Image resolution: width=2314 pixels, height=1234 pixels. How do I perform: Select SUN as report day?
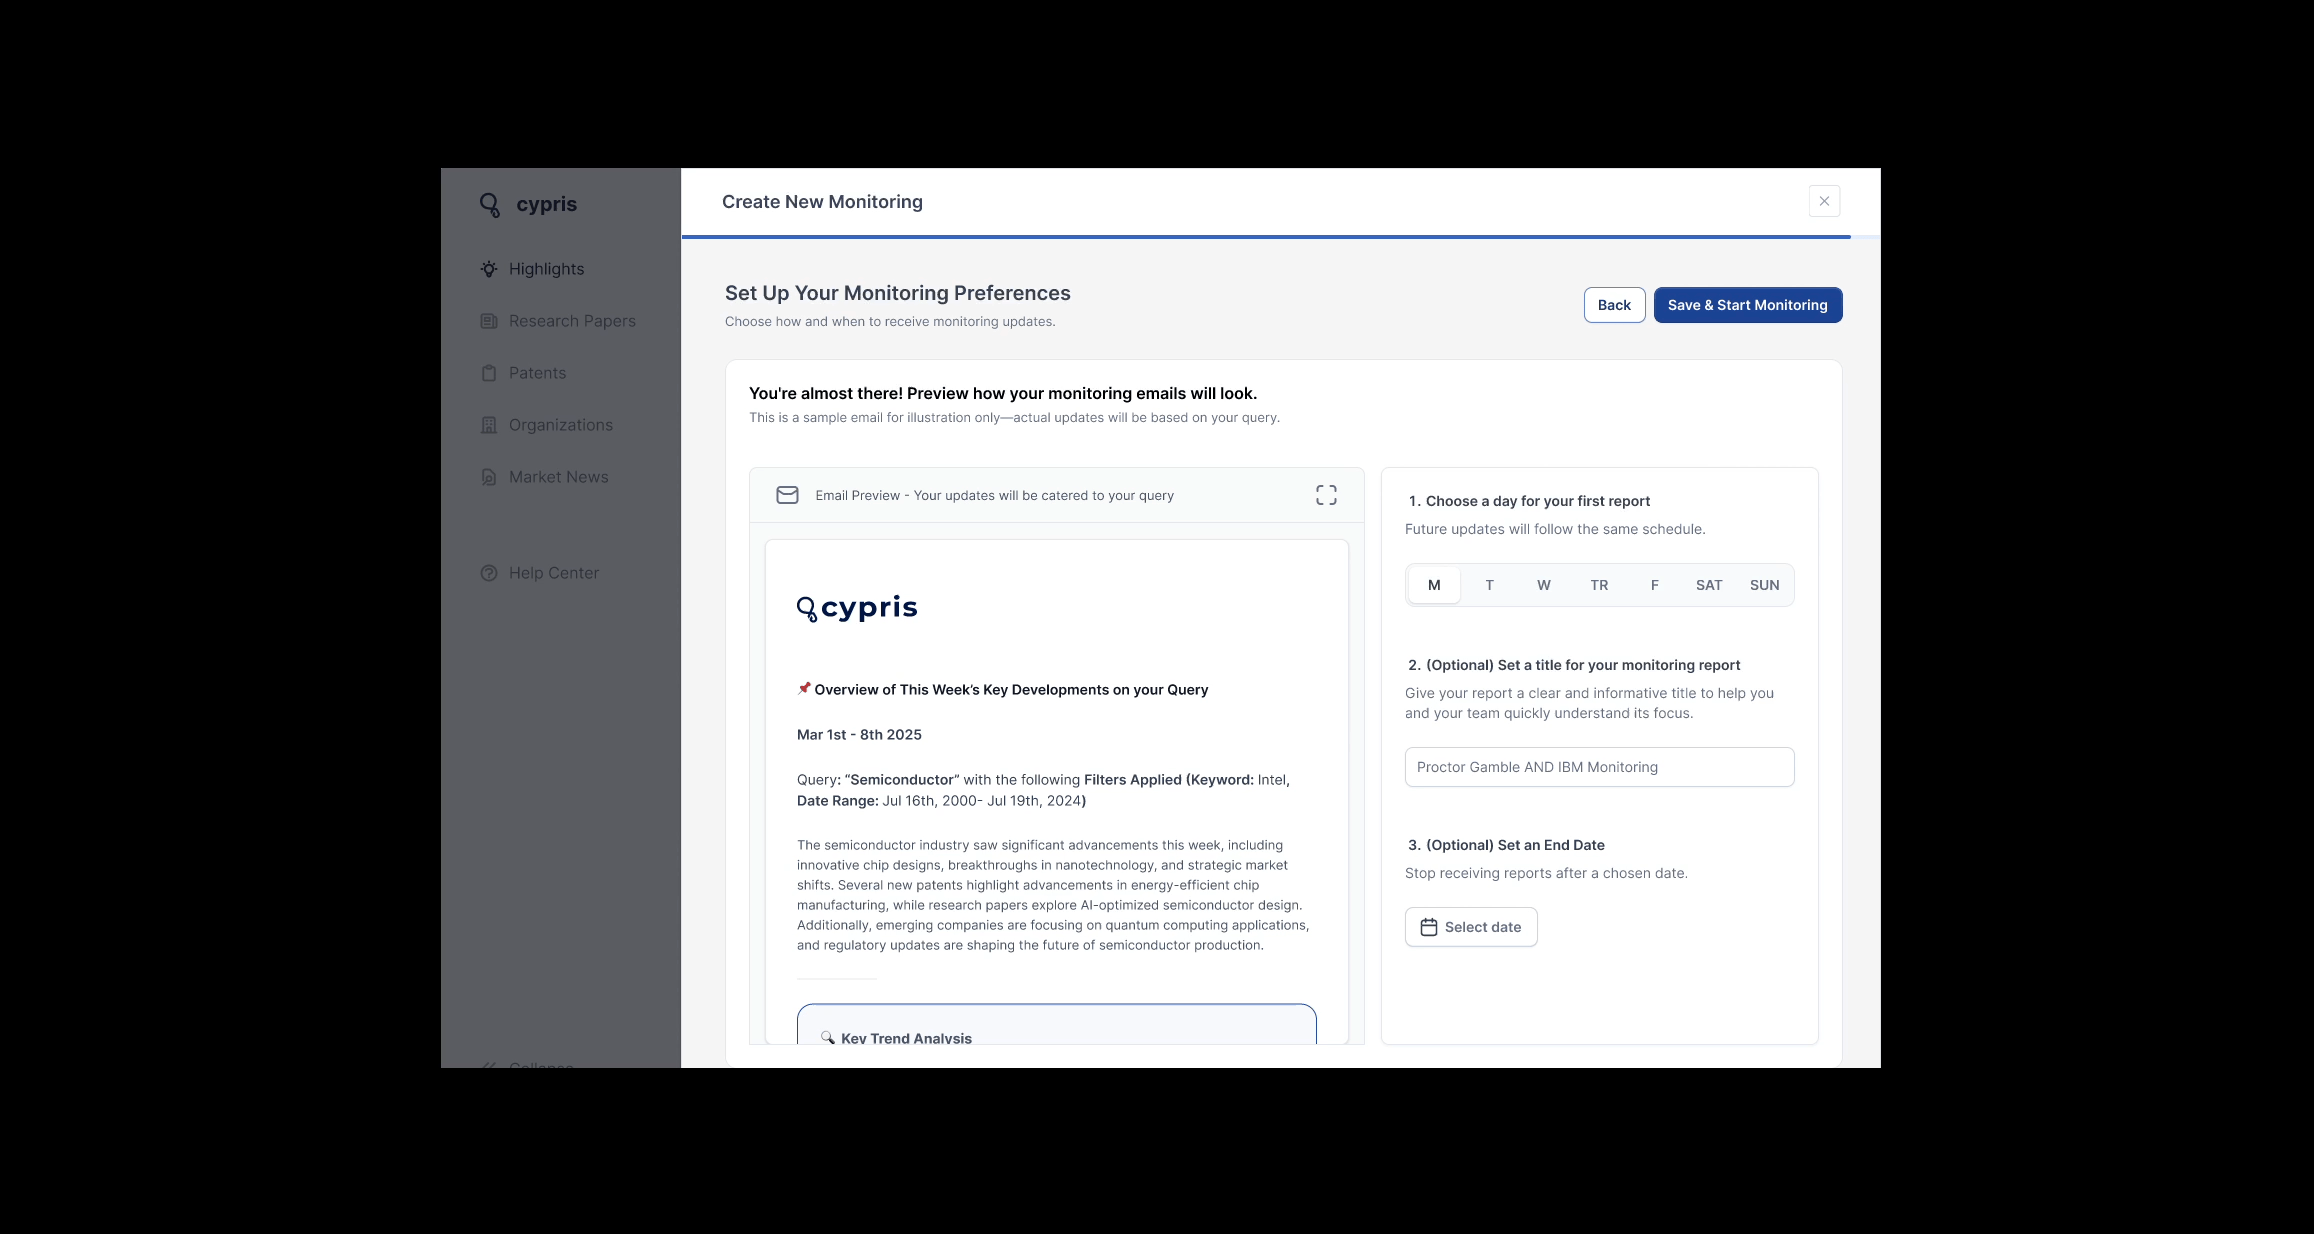coord(1764,585)
